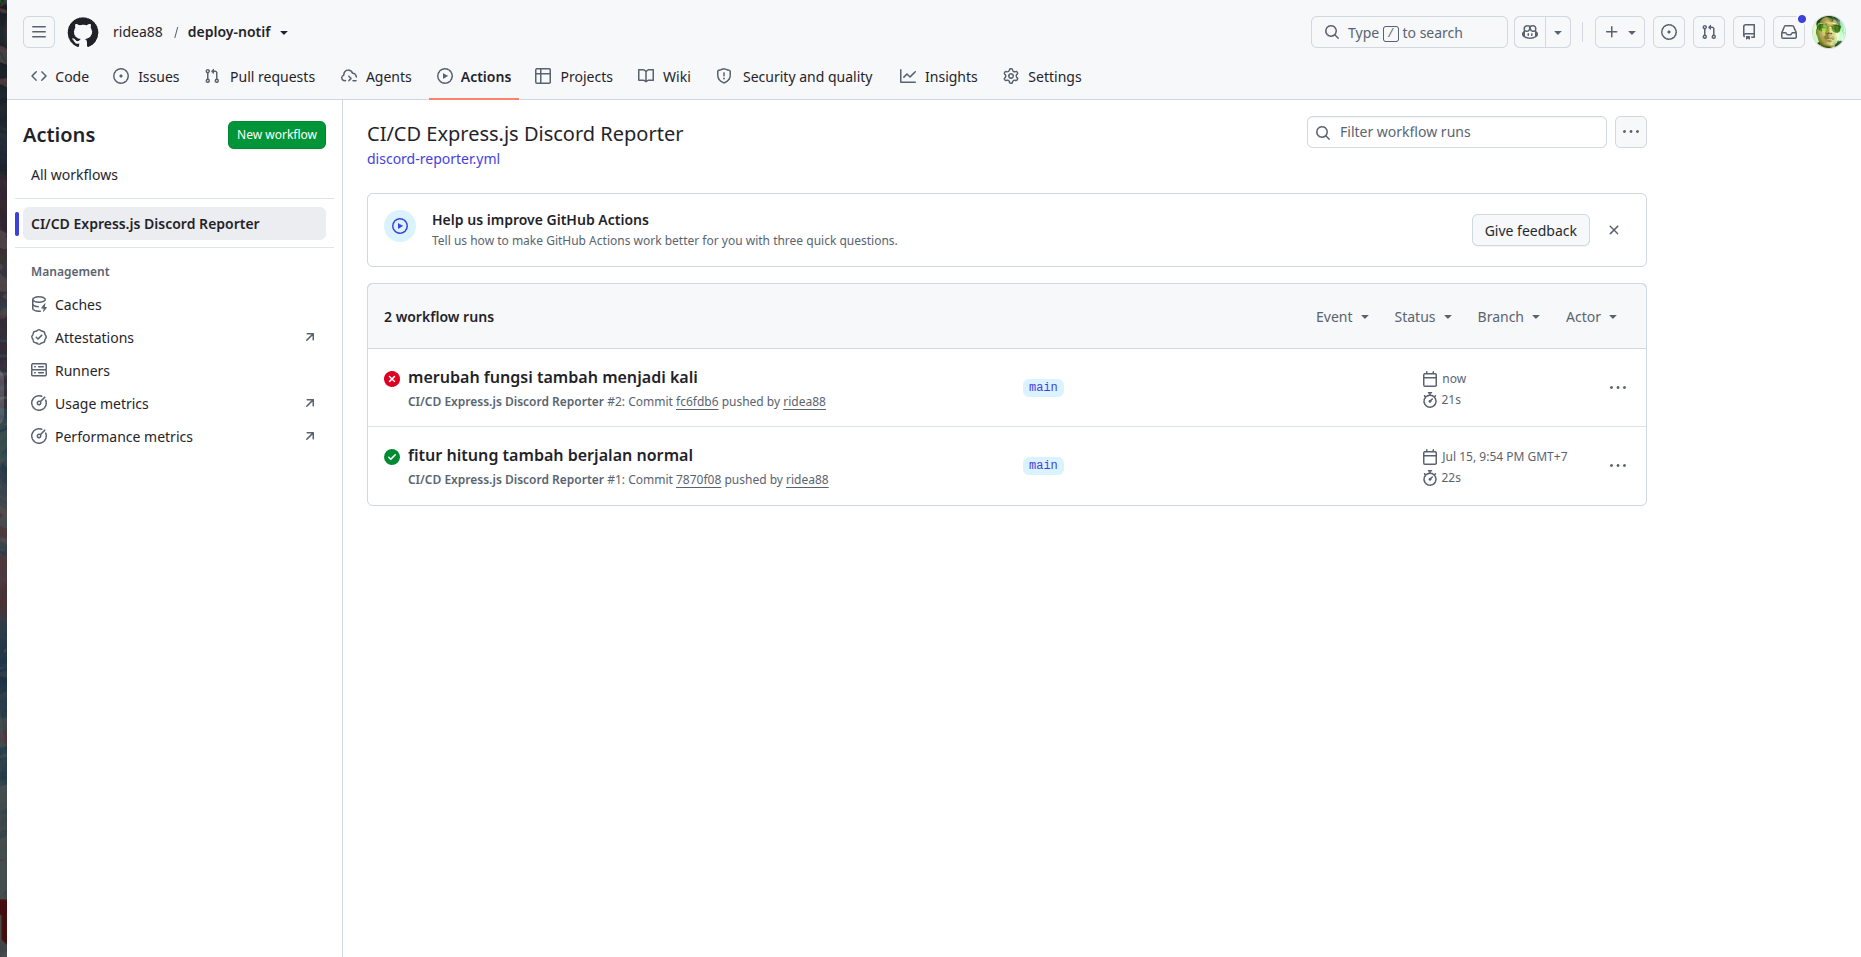
Task: Click the New workflow button
Action: [277, 135]
